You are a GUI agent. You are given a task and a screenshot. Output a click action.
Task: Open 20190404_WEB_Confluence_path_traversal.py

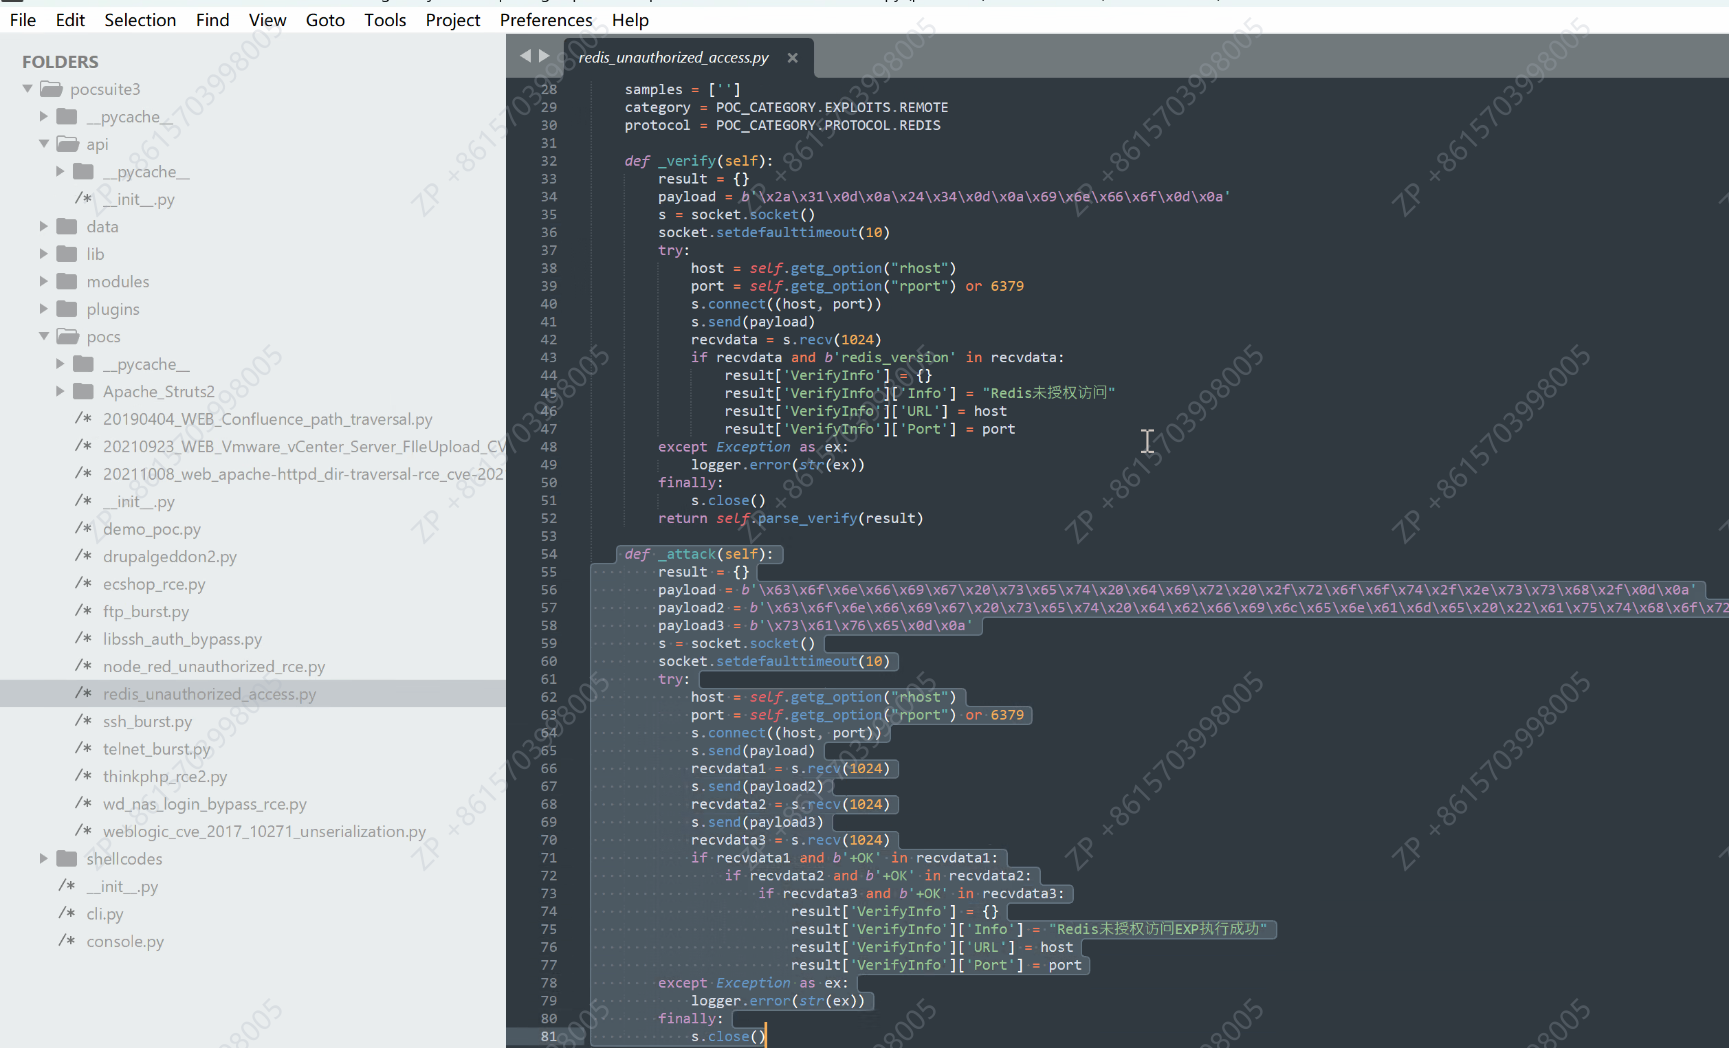(268, 419)
